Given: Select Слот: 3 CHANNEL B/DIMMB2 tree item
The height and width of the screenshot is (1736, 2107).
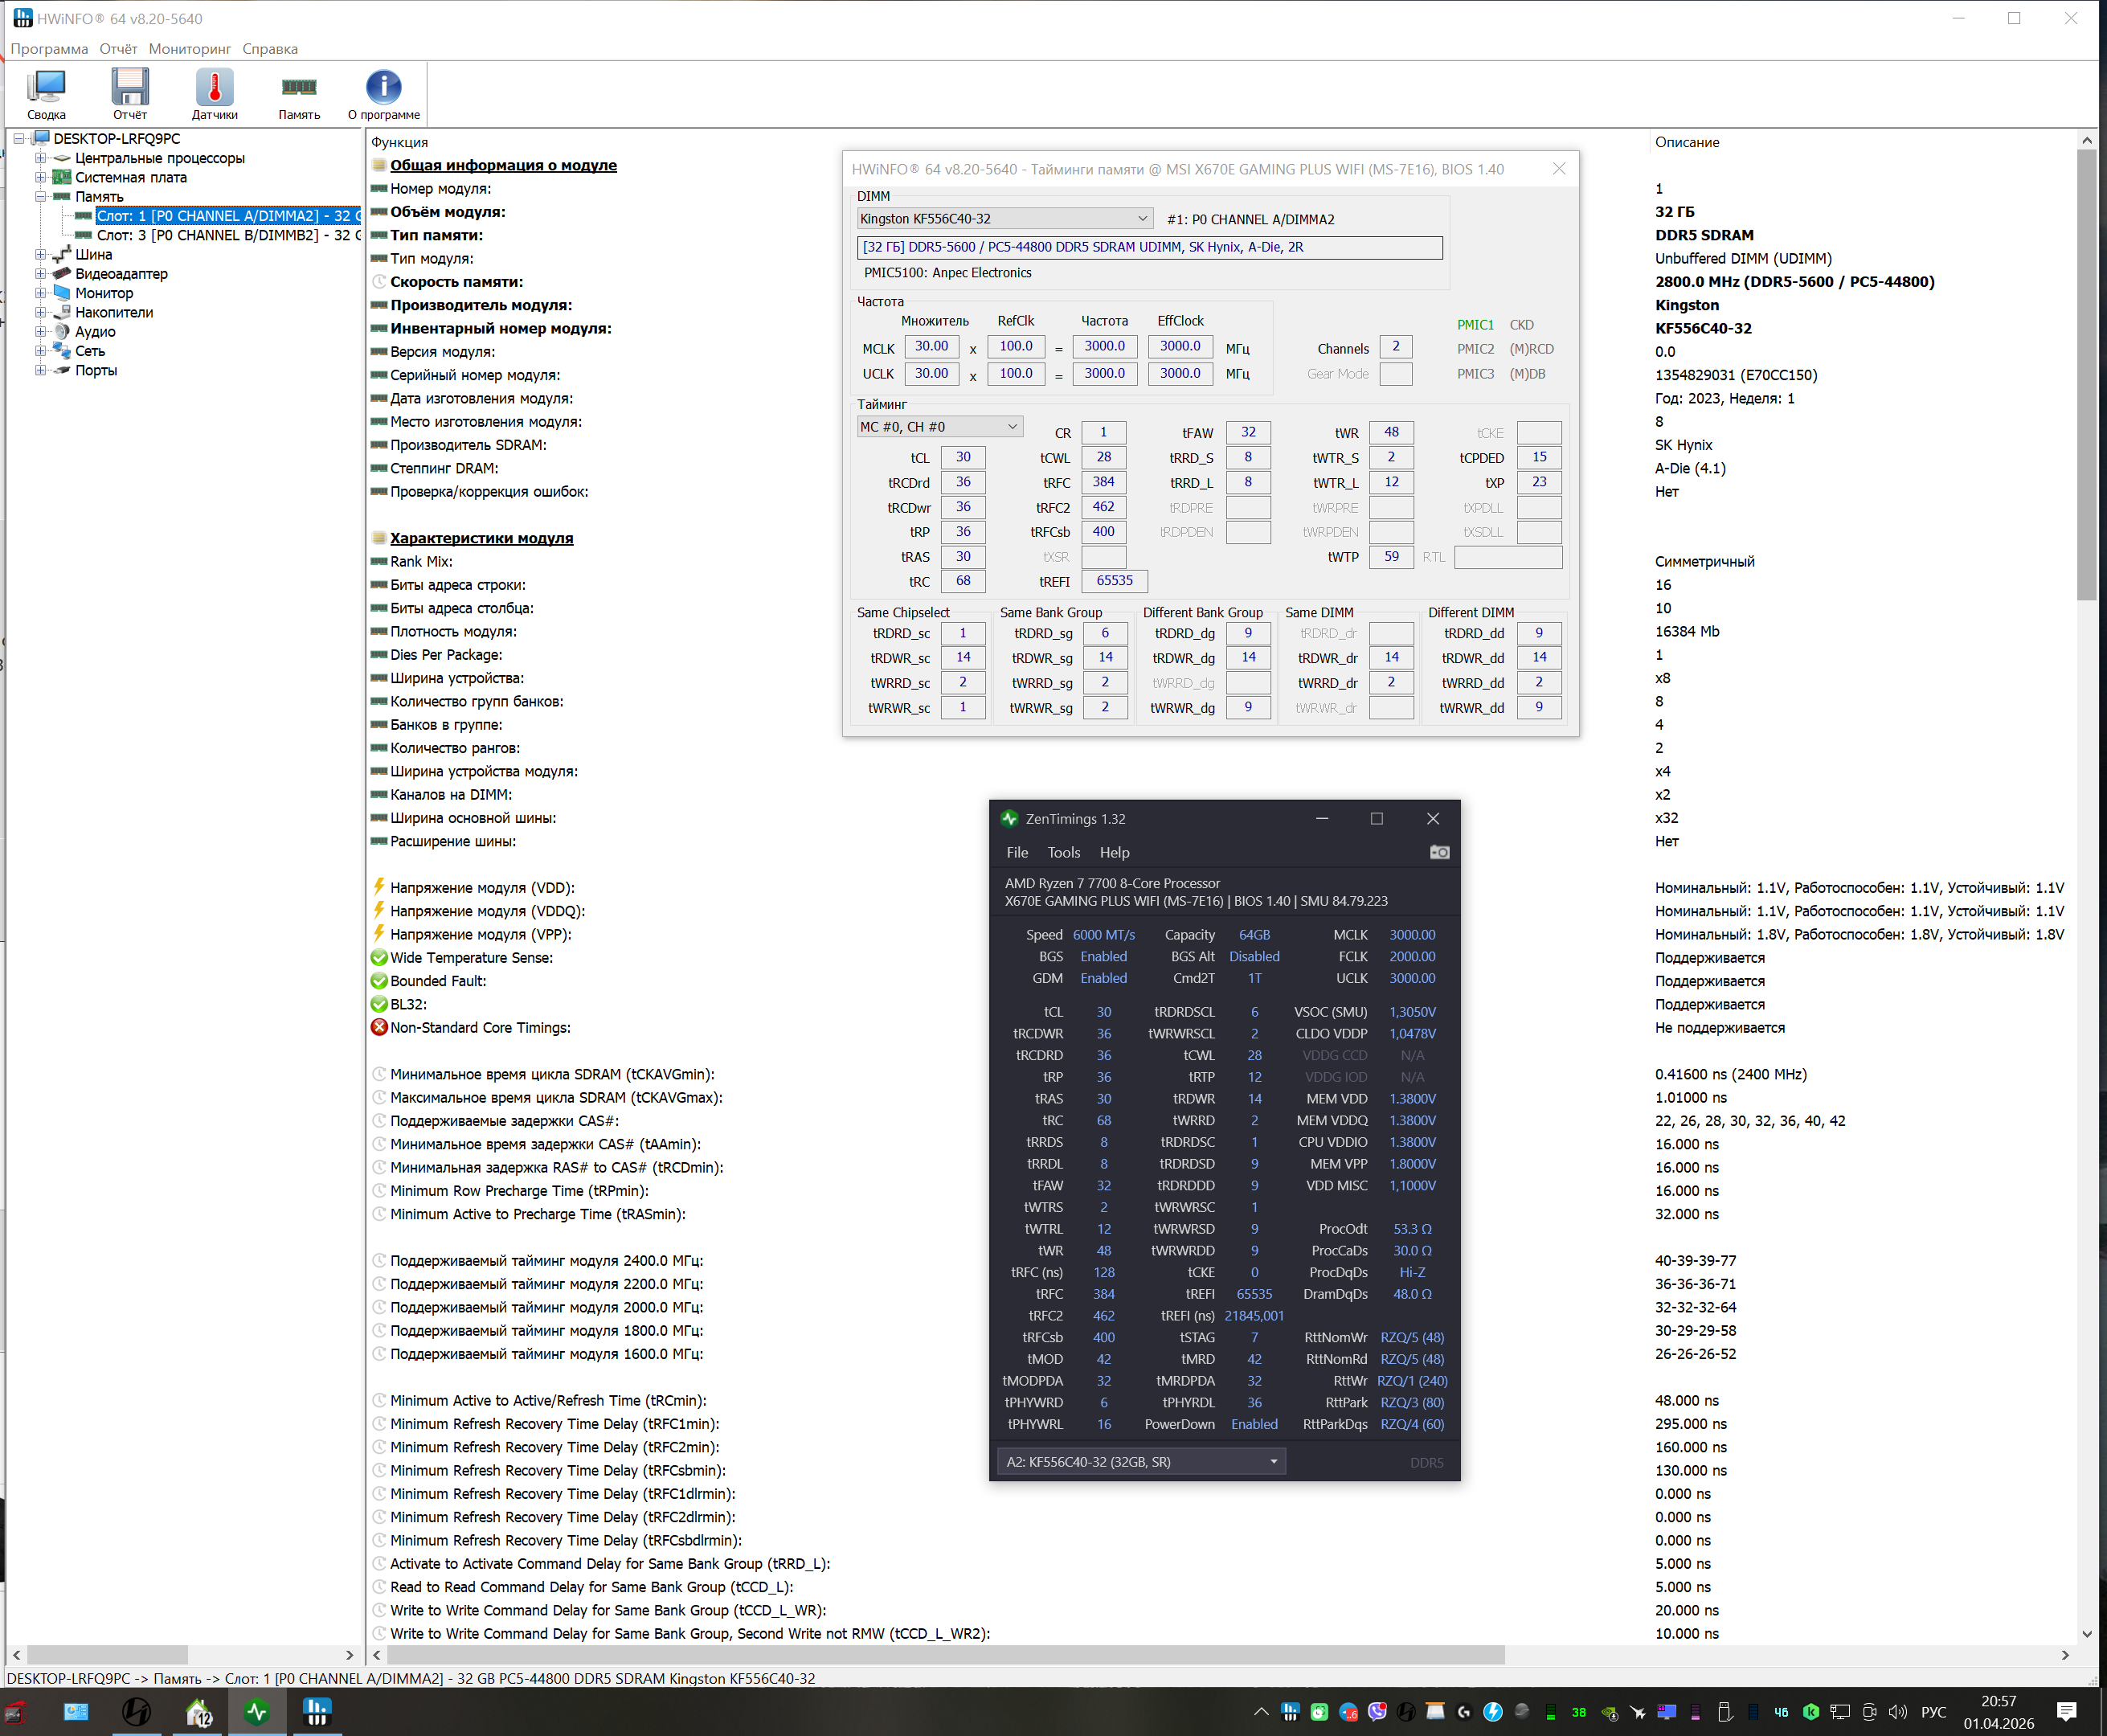Looking at the screenshot, I should coord(228,235).
